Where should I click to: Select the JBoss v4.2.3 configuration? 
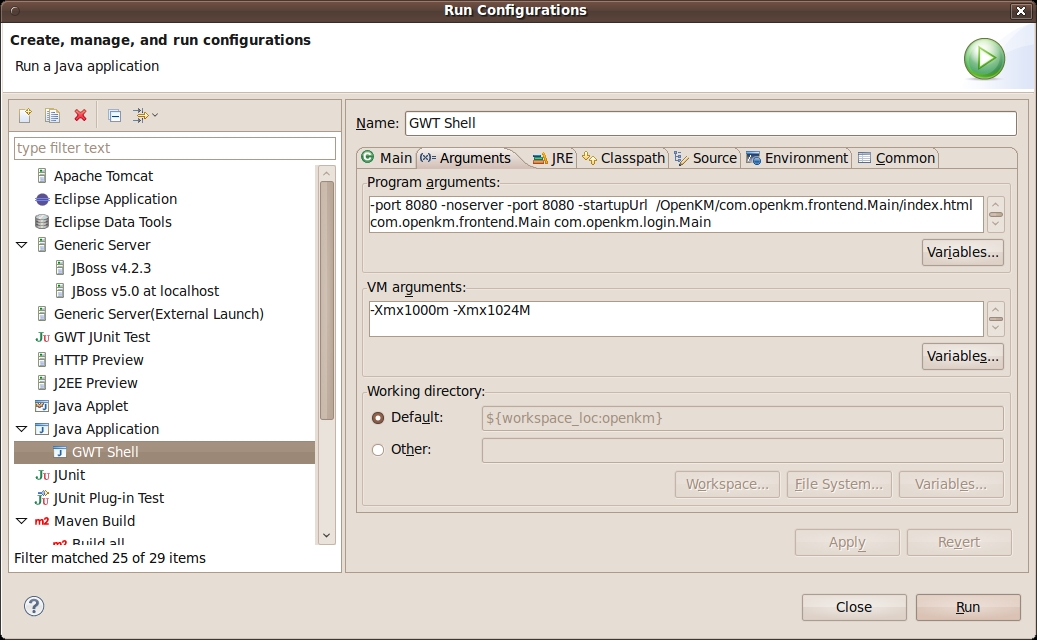(111, 268)
